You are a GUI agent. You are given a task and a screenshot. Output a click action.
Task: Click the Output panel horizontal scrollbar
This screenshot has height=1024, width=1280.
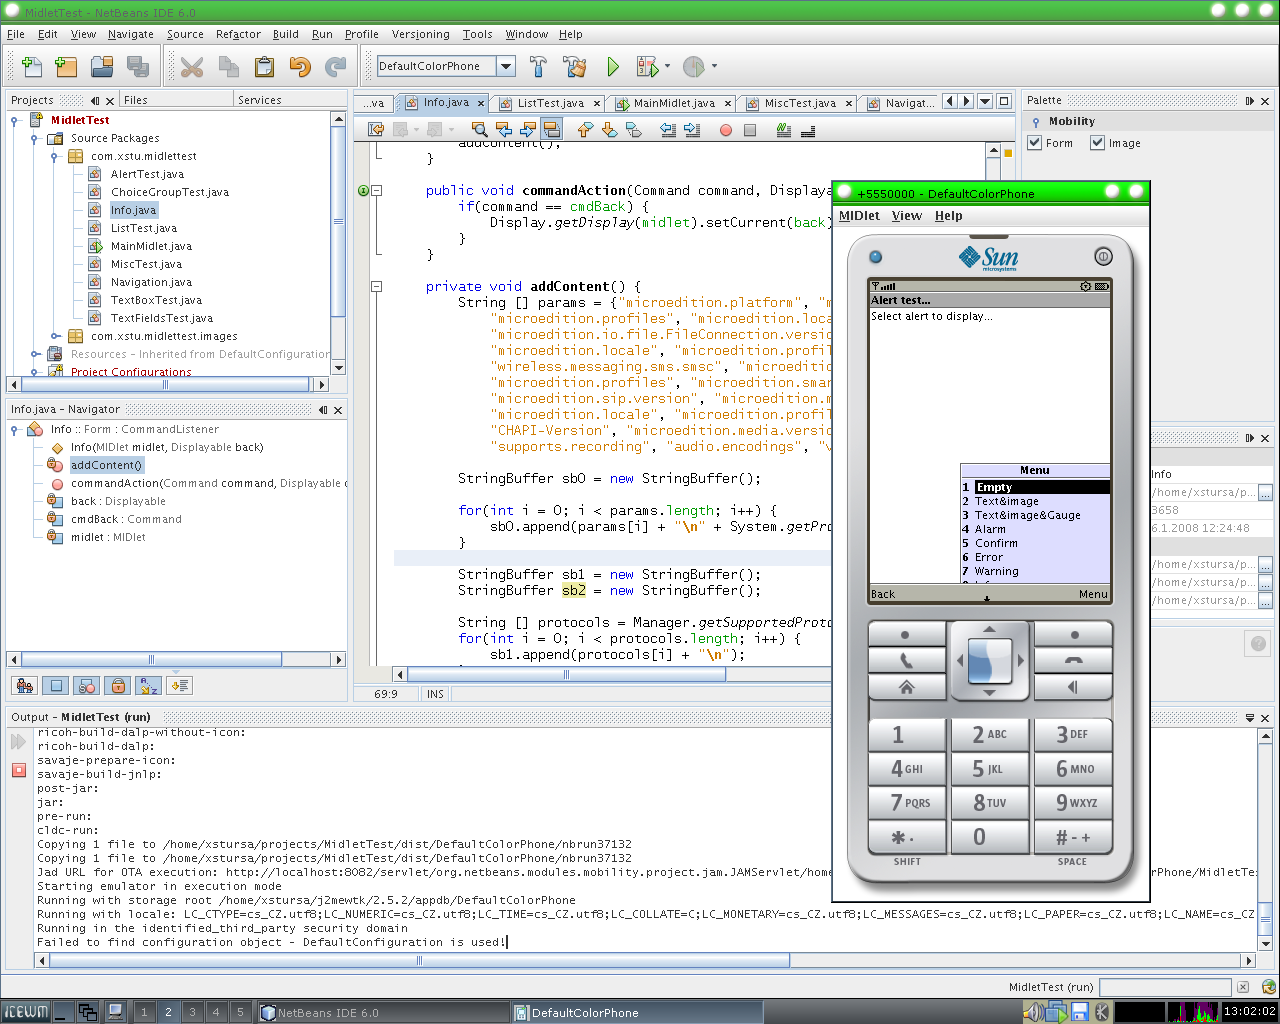(420, 960)
